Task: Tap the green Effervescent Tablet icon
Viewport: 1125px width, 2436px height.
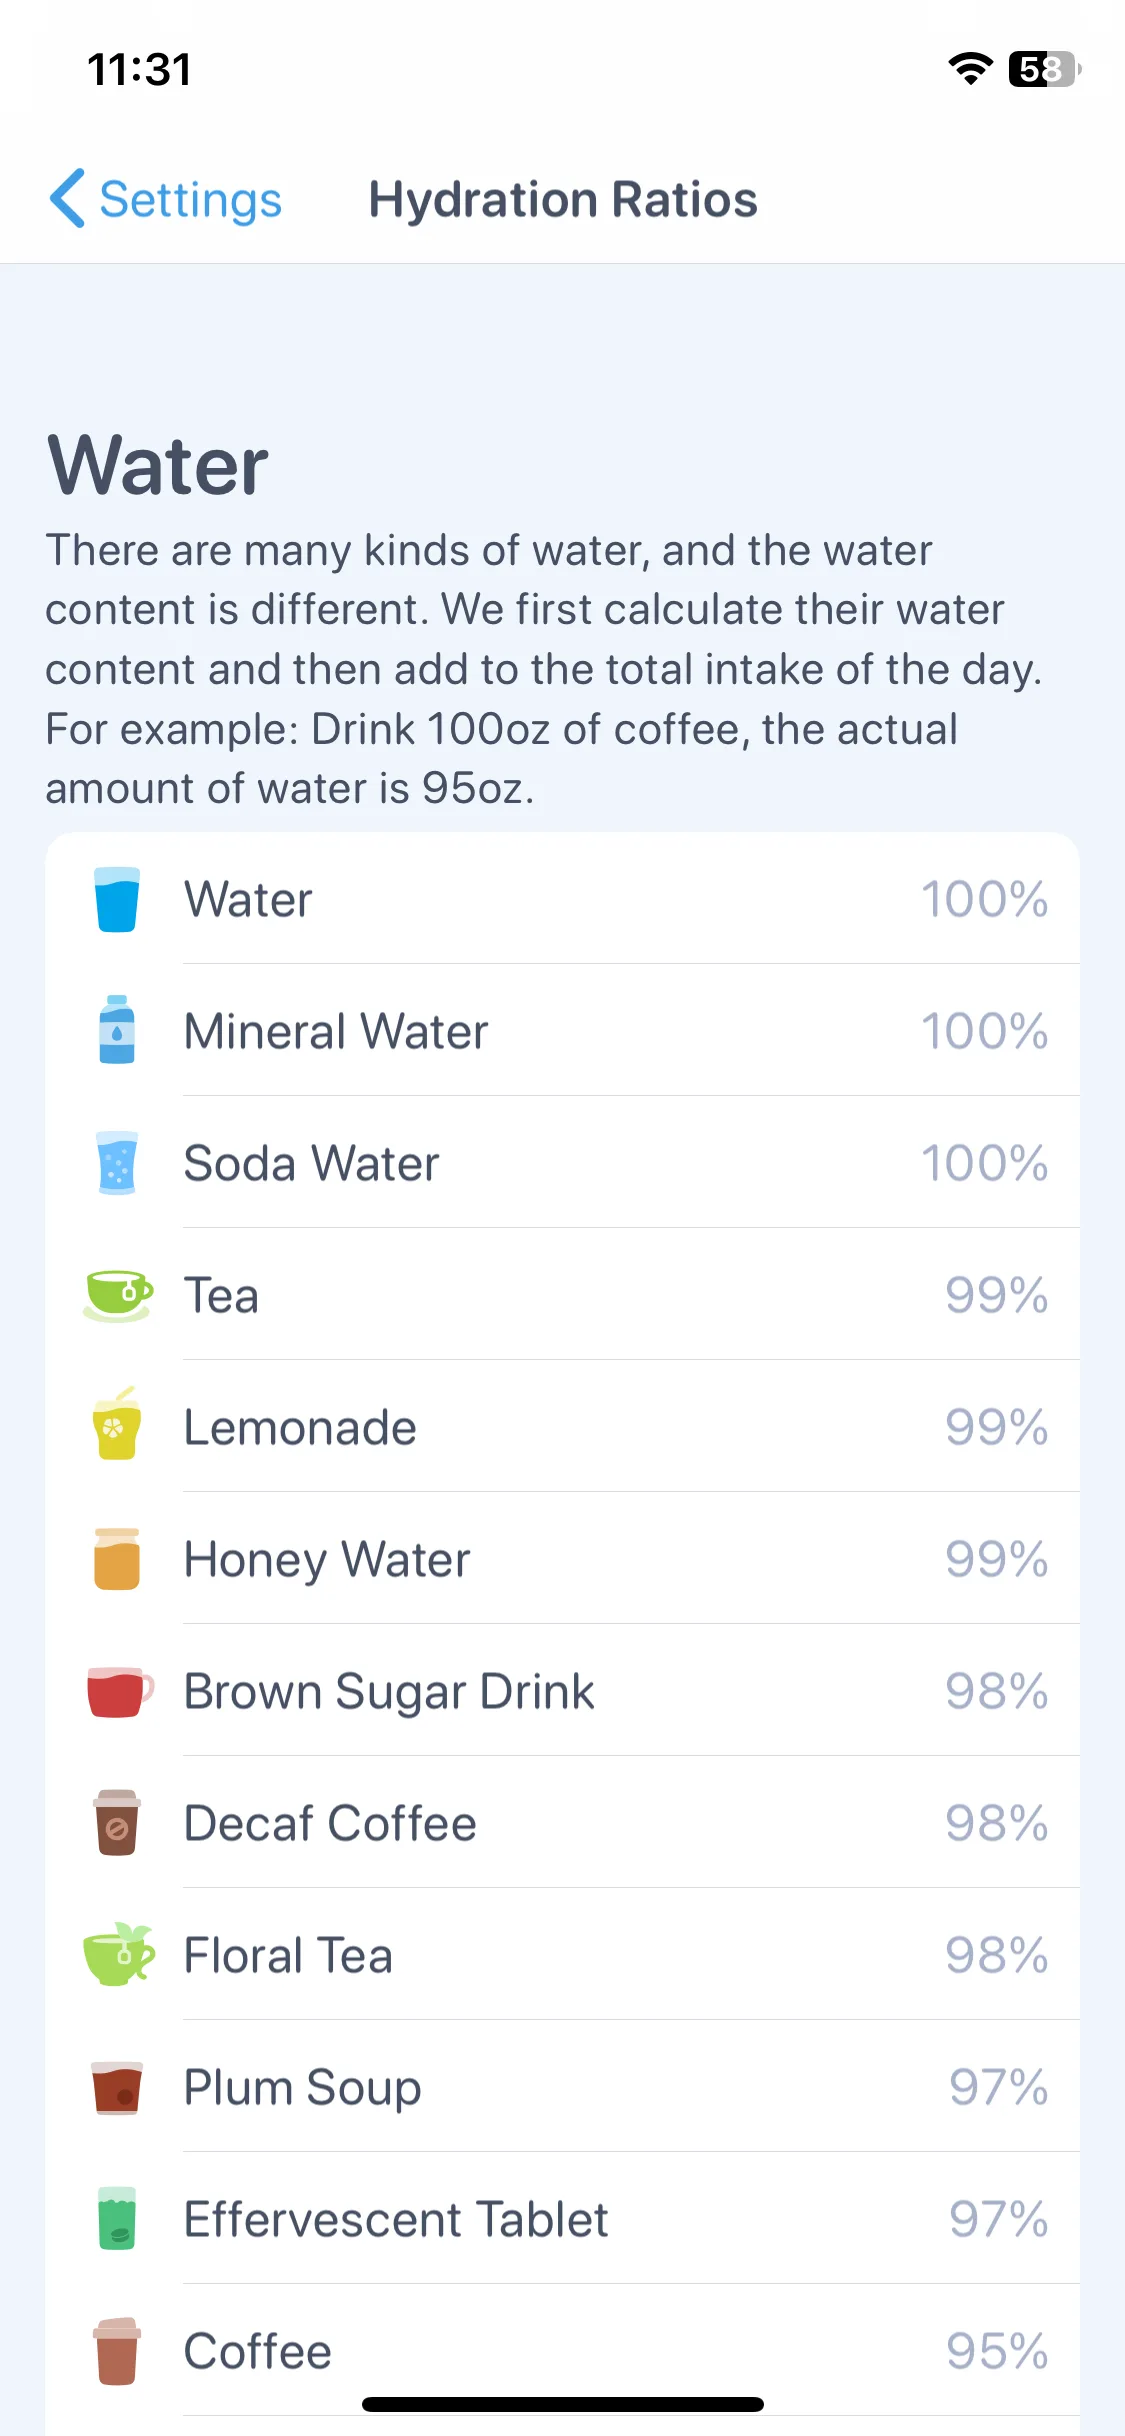Action: [117, 2219]
